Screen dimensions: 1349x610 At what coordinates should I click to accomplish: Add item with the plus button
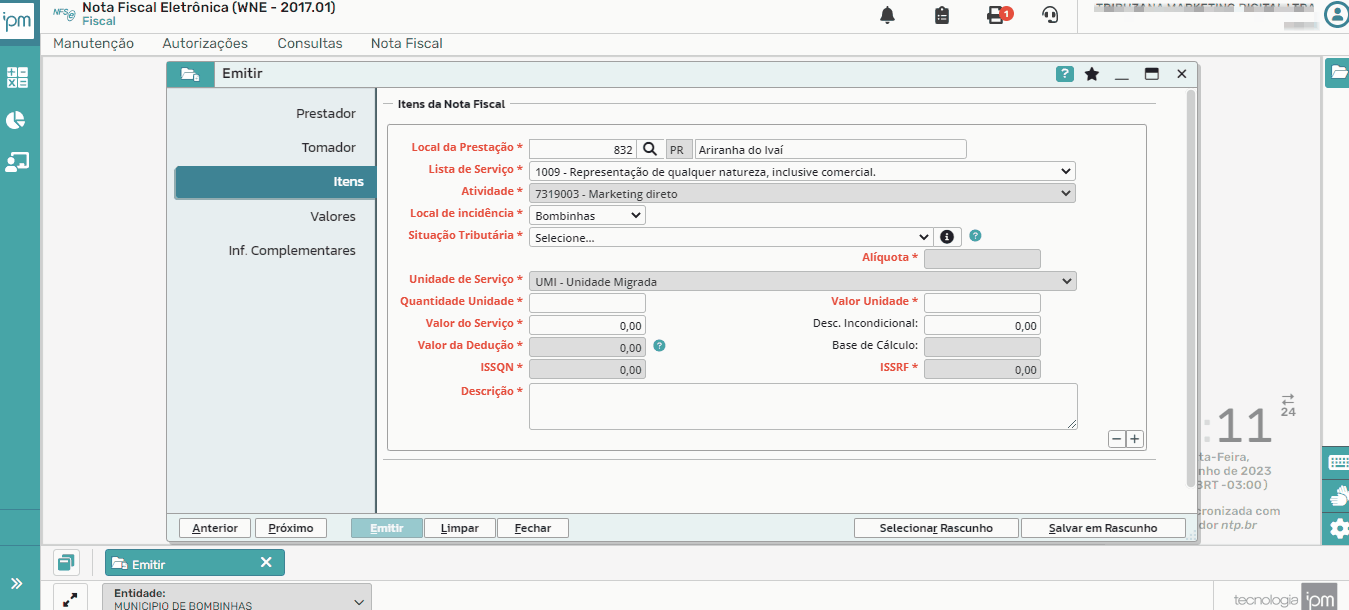click(x=1134, y=439)
